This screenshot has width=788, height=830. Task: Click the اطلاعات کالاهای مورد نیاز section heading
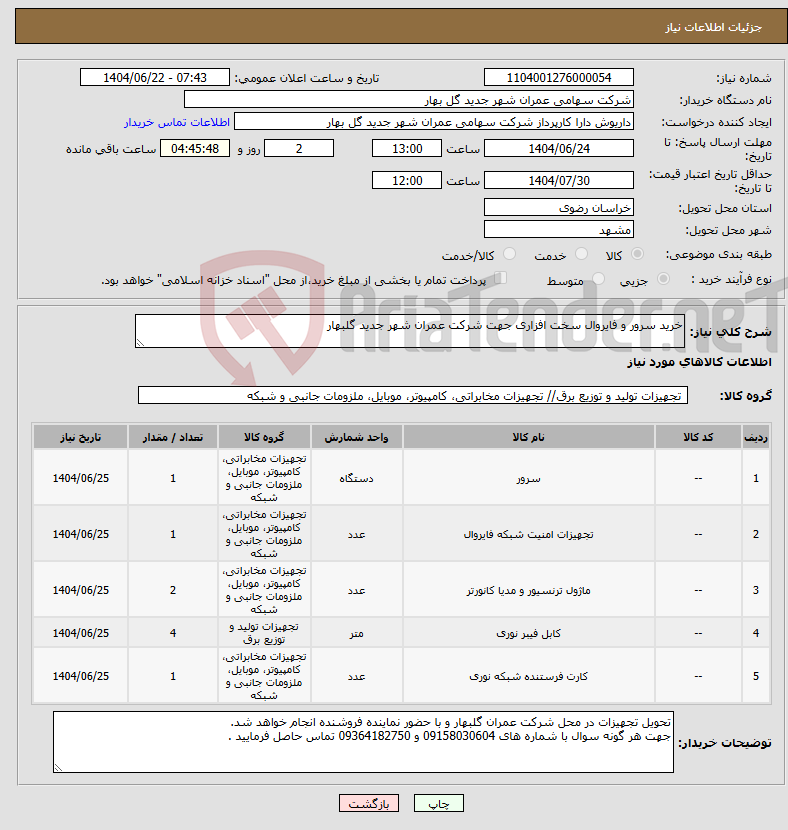pos(699,362)
